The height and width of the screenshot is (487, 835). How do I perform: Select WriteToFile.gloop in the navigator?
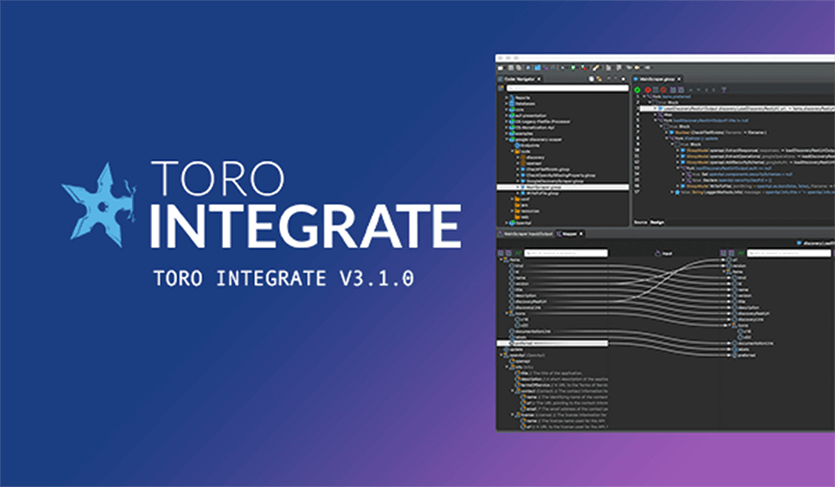point(543,193)
